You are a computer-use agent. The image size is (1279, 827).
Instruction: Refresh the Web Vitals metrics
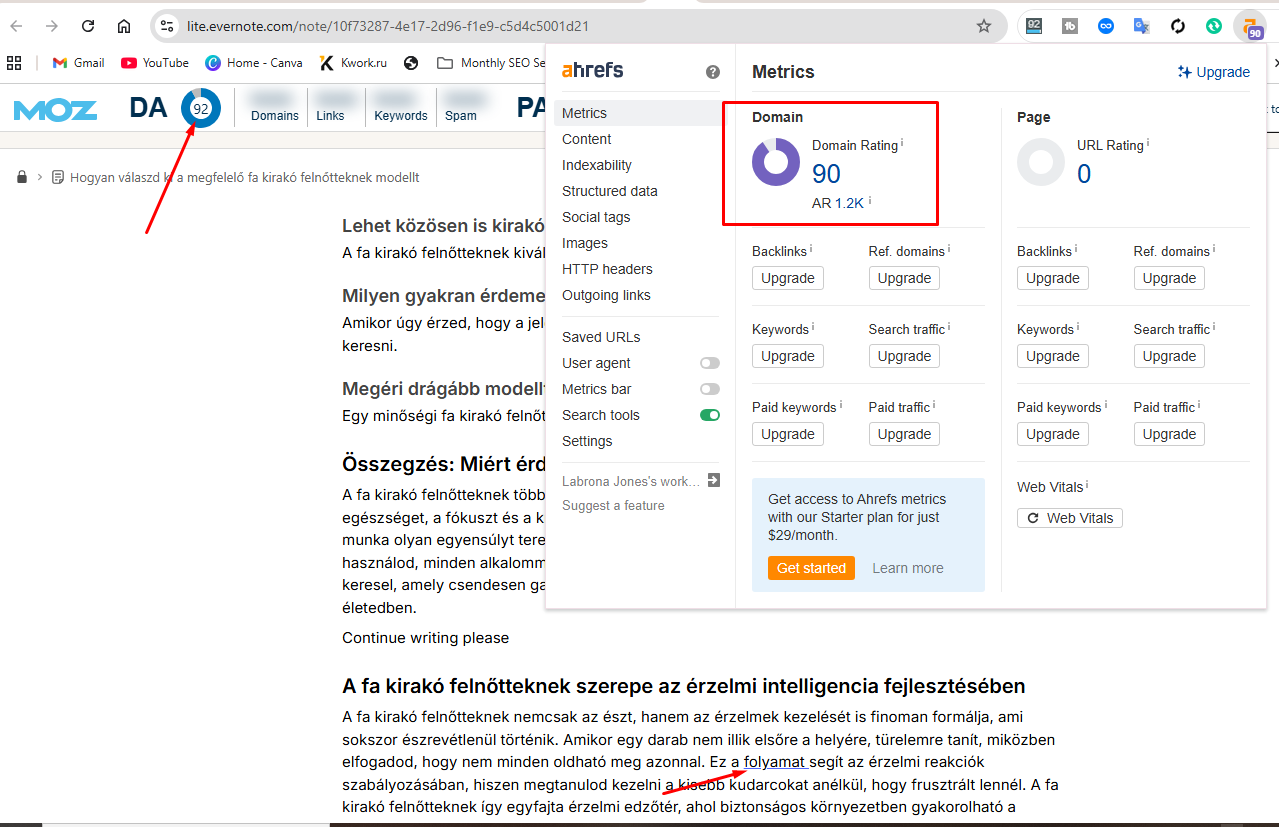[x=1069, y=517]
